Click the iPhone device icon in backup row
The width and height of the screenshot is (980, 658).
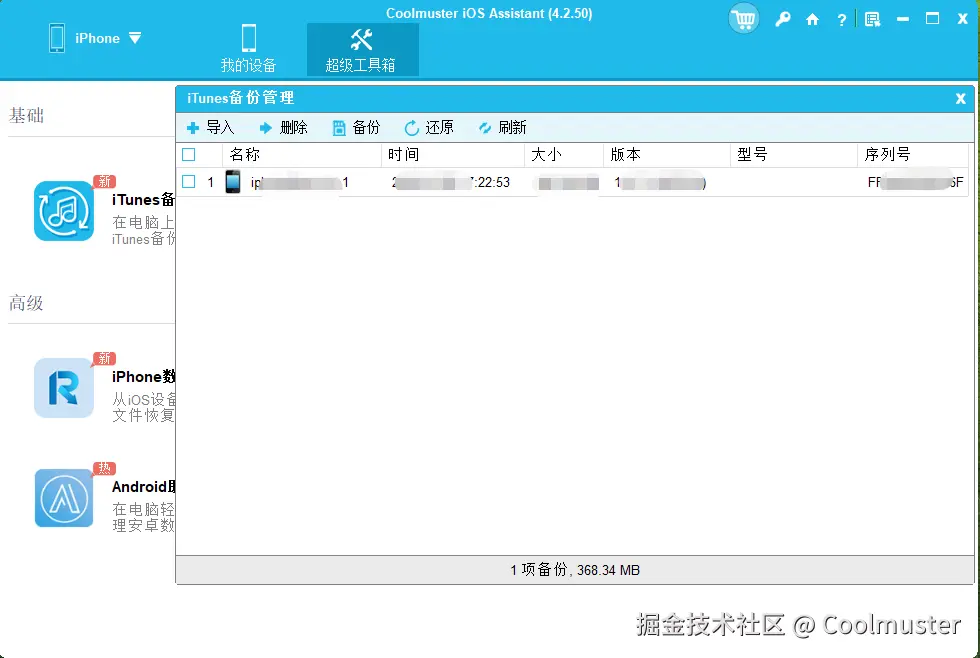pyautogui.click(x=233, y=182)
